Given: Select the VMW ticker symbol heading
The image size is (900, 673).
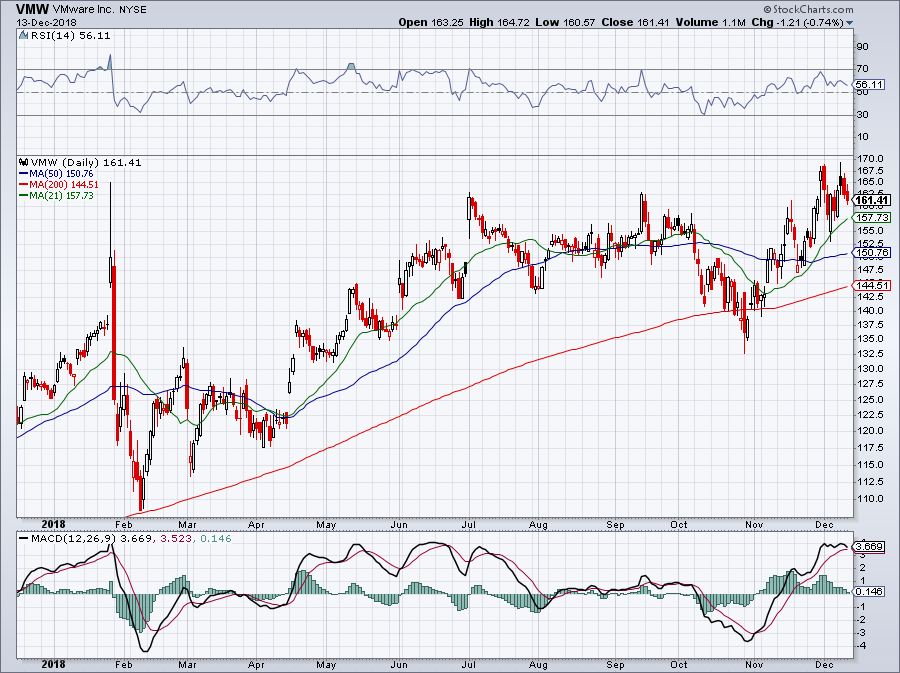Looking at the screenshot, I should [x=32, y=10].
